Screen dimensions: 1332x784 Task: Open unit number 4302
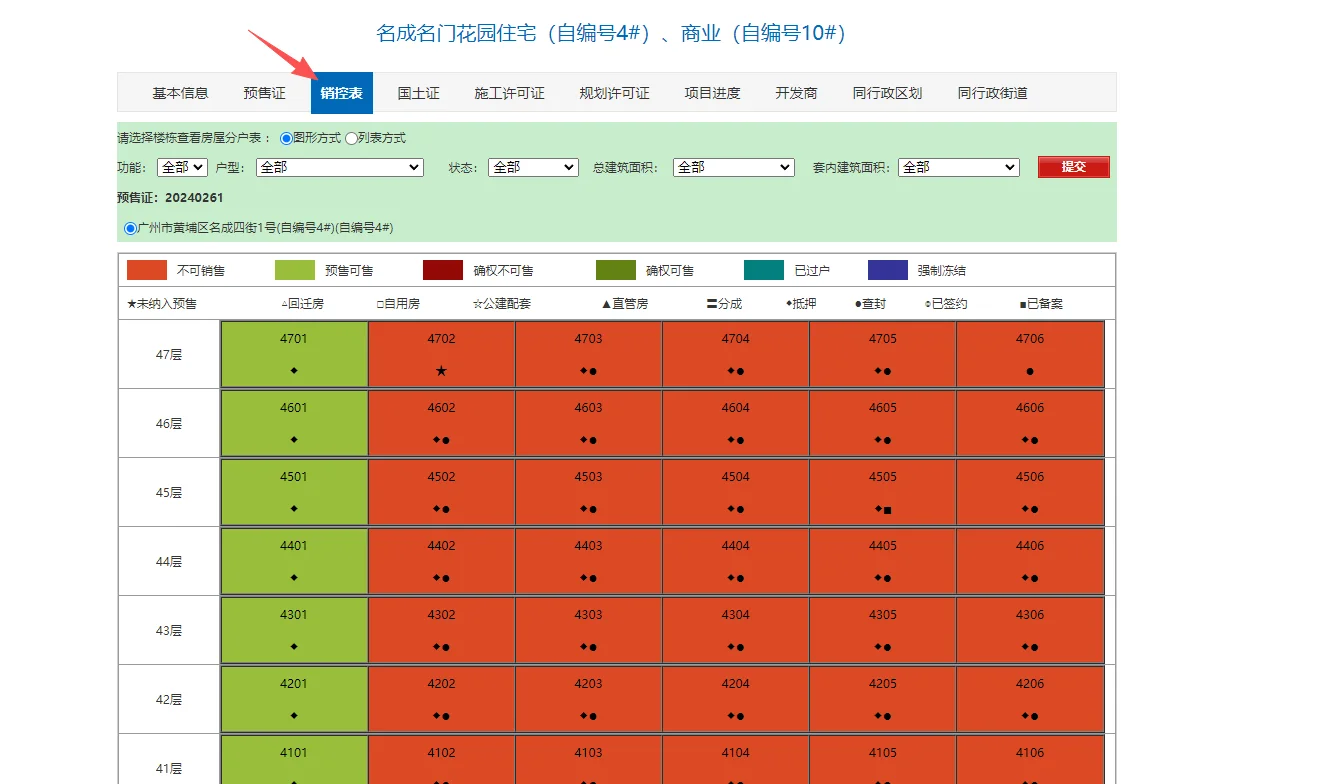pos(441,615)
